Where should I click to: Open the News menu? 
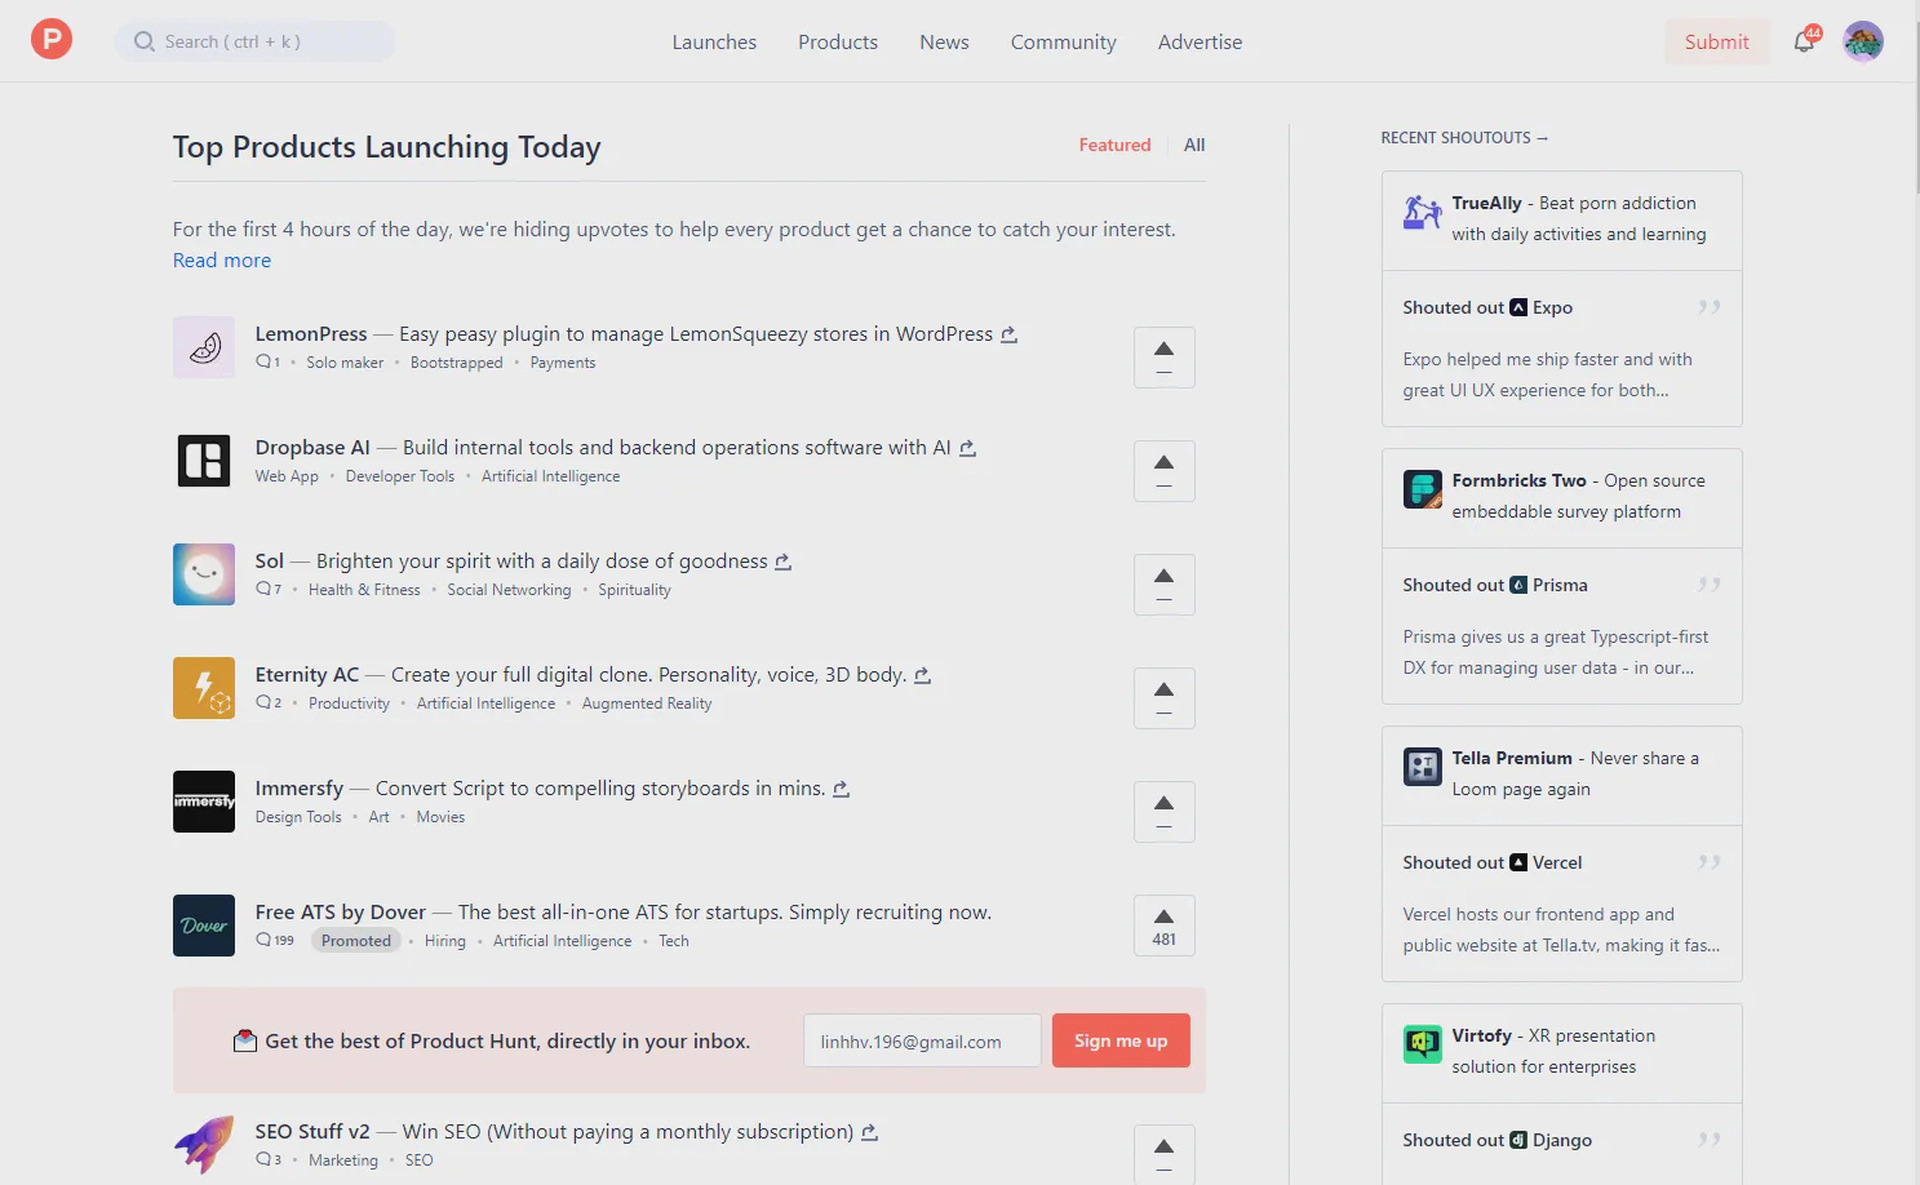(944, 42)
